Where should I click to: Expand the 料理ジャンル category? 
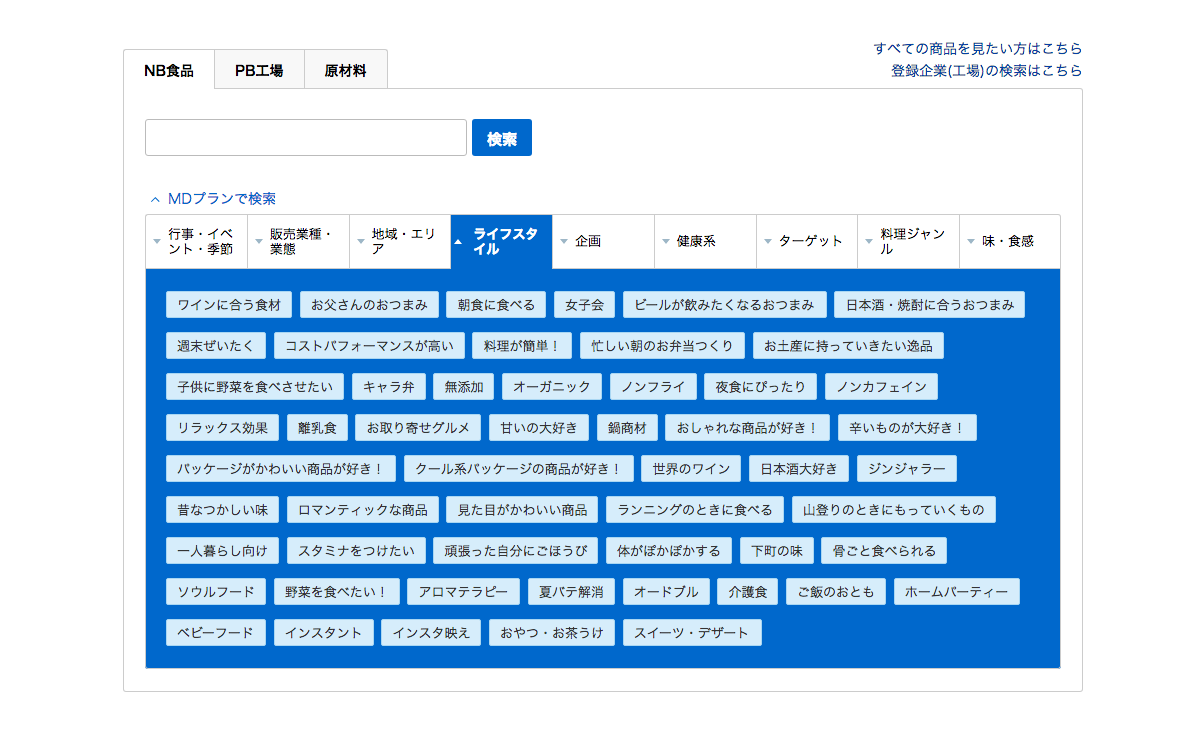click(908, 242)
